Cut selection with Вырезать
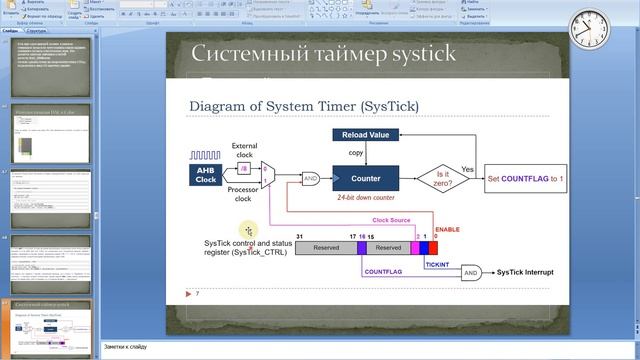Image resolution: width=640 pixels, height=360 pixels. click(34, 2)
